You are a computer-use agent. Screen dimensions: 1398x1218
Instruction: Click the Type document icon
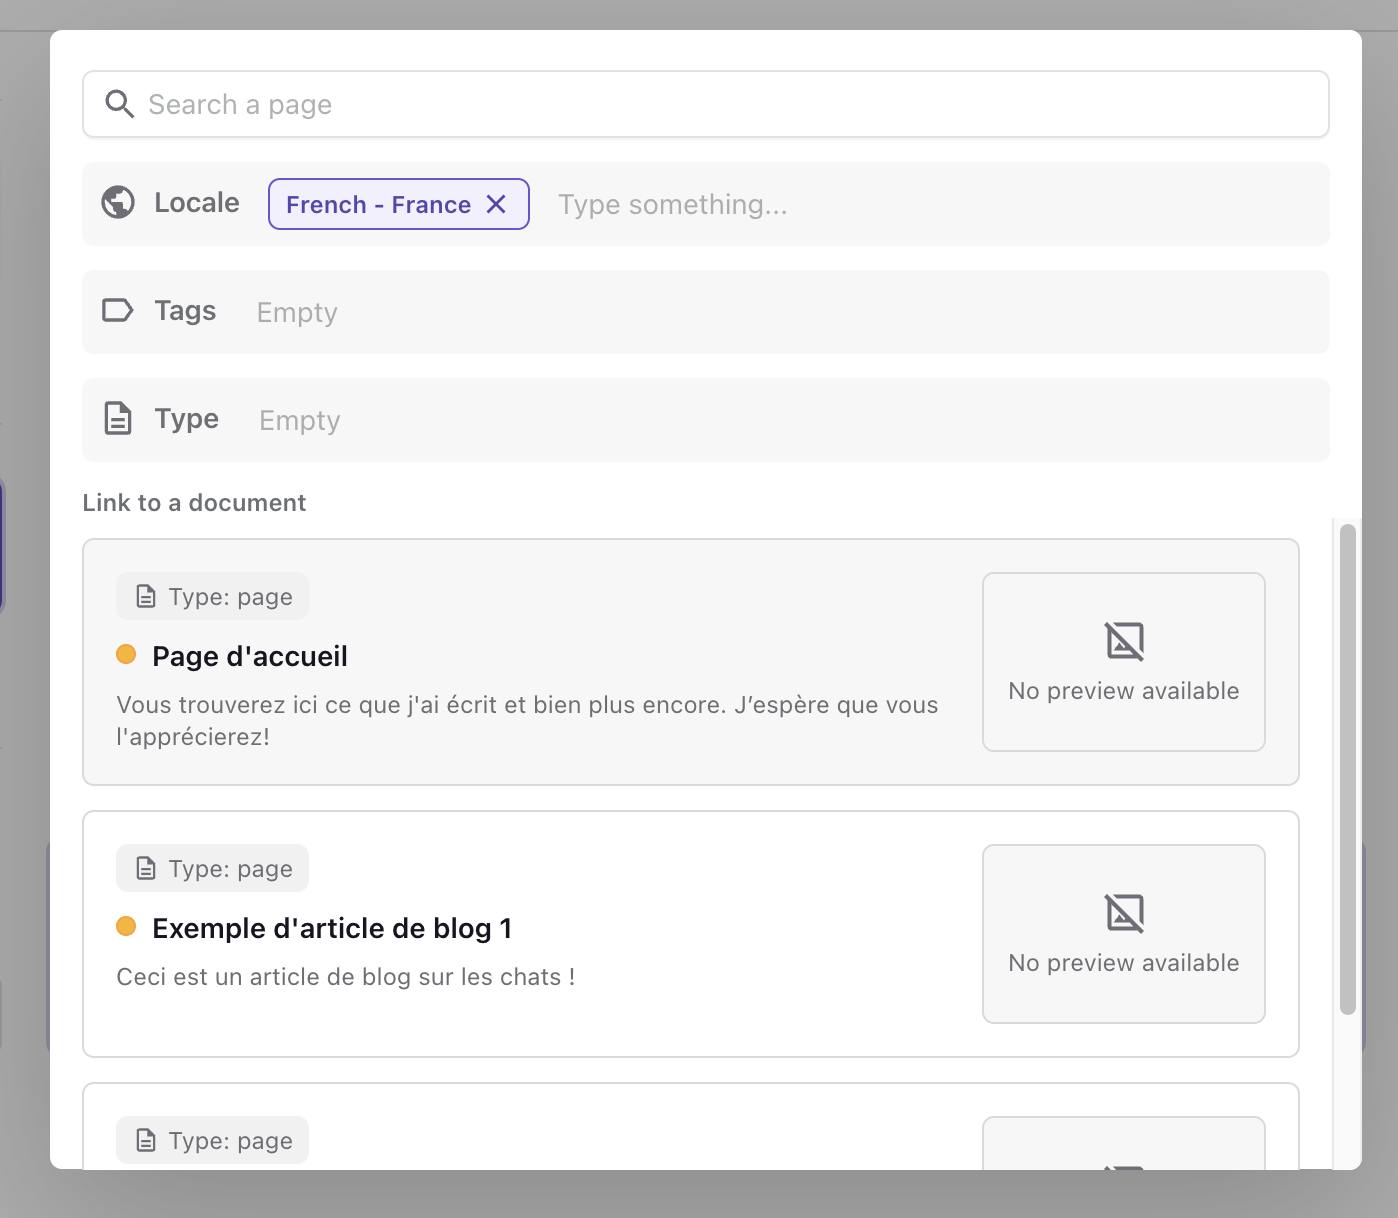[x=118, y=419]
